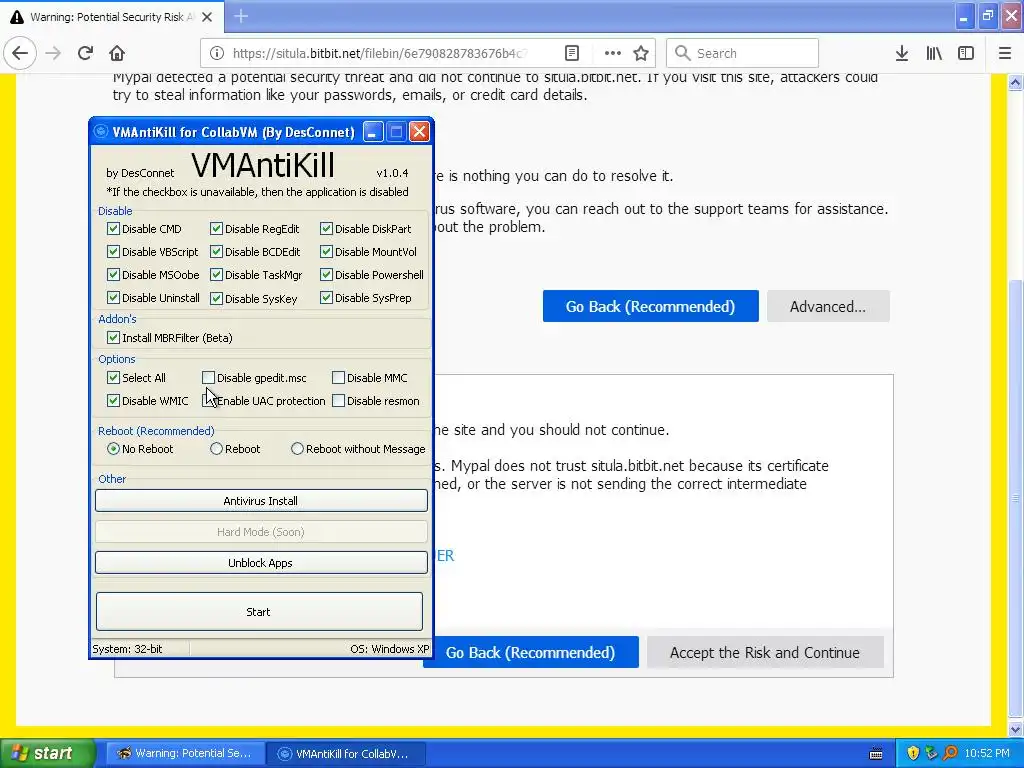Click Accept the Risk and Continue

pos(765,652)
